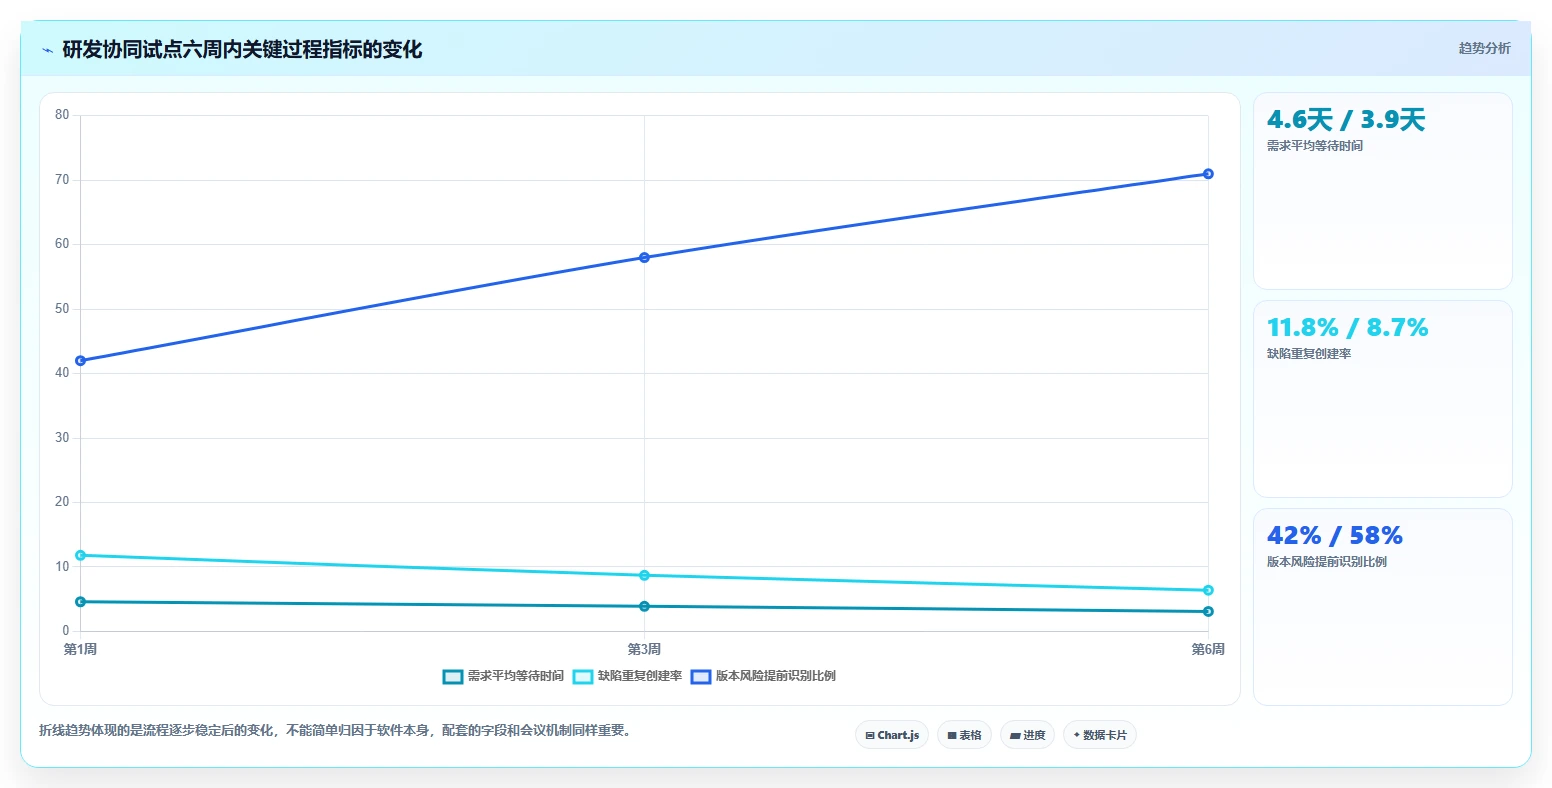Click the 第1周 x-axis label
Viewport: 1552px width, 788px height.
click(x=80, y=650)
